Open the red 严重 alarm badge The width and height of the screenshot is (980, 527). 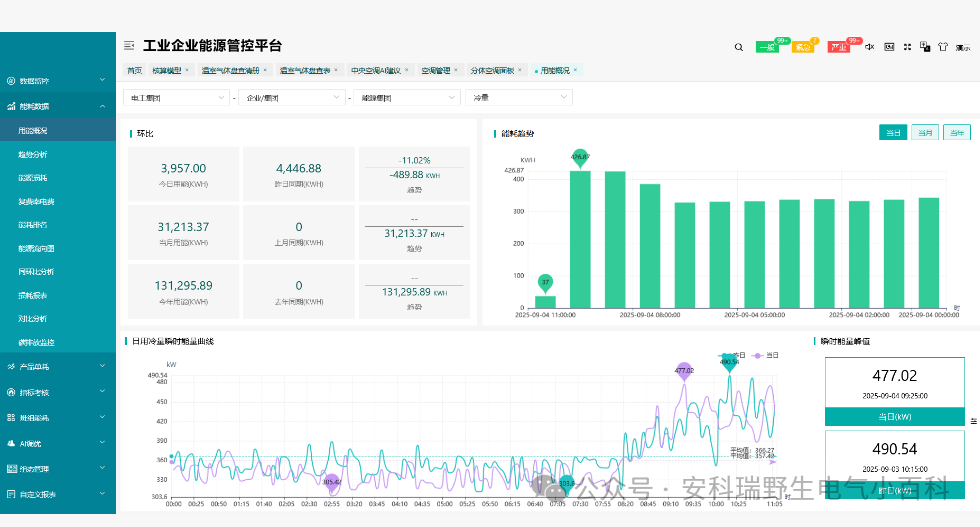pos(838,47)
